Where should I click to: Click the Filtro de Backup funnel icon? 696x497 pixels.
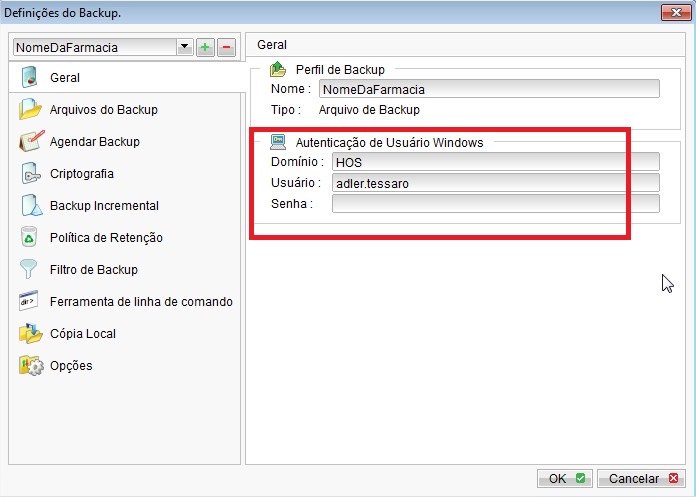(30, 270)
